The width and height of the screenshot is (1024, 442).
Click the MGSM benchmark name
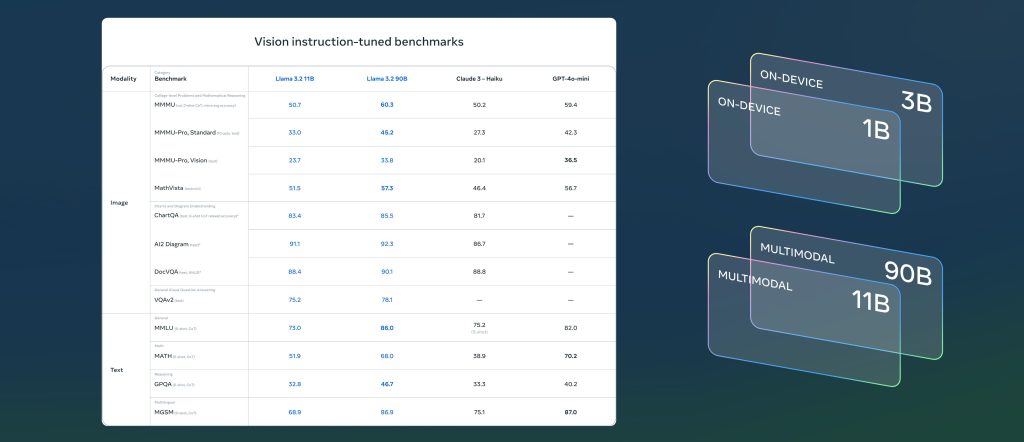(x=163, y=412)
